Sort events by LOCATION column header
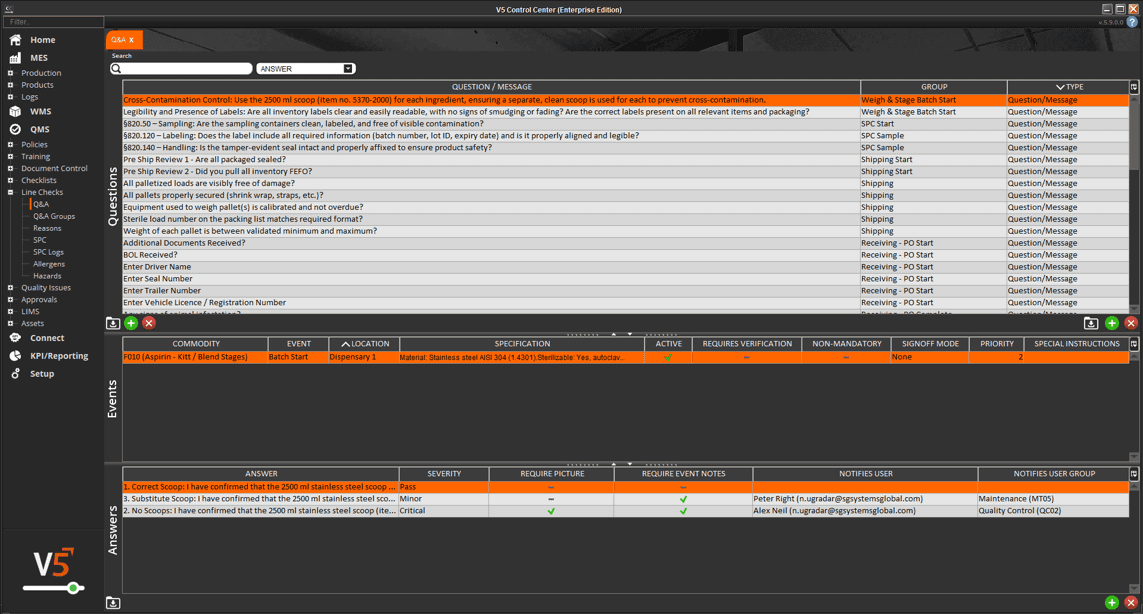The height and width of the screenshot is (614, 1143). pyautogui.click(x=364, y=344)
